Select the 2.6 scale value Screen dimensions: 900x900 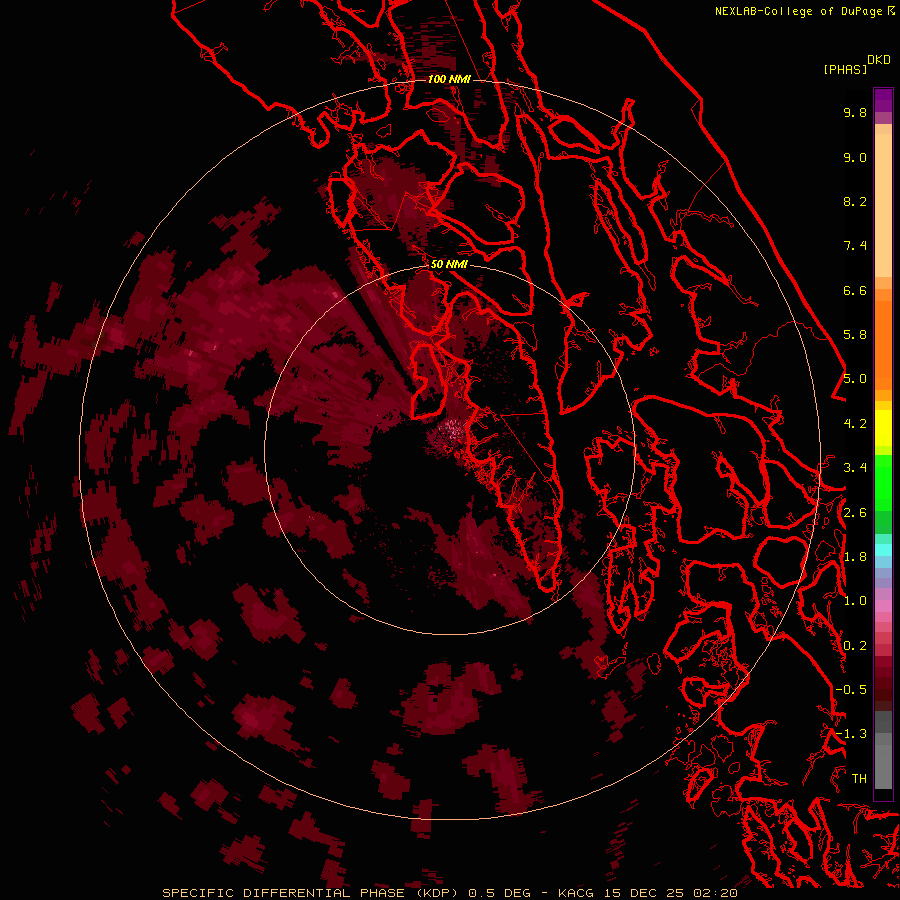(x=855, y=512)
